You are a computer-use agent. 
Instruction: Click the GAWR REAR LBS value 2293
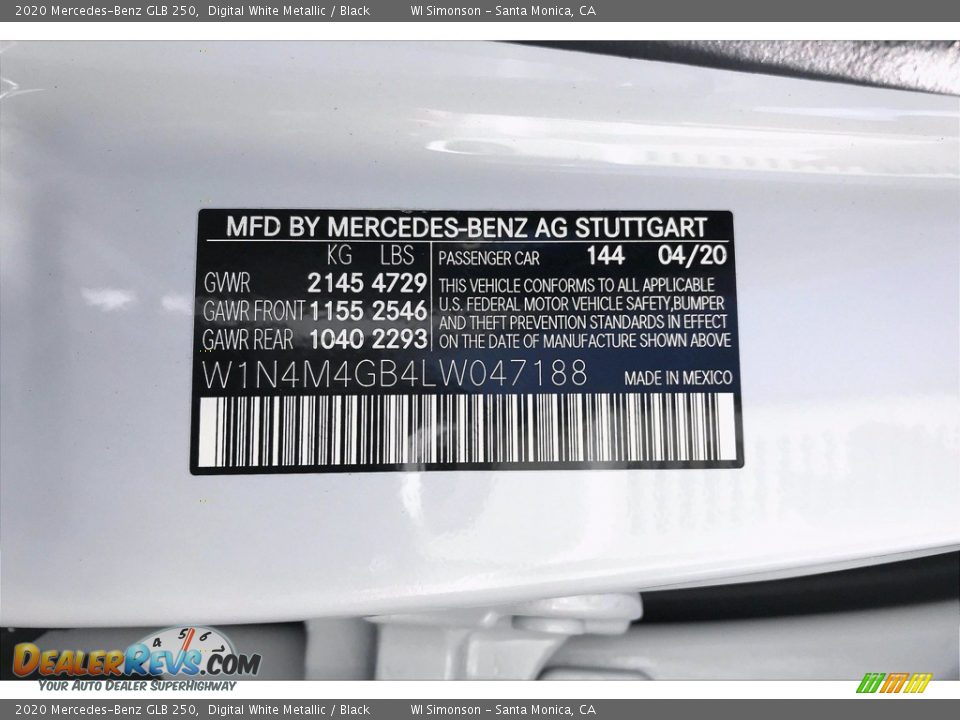(399, 339)
